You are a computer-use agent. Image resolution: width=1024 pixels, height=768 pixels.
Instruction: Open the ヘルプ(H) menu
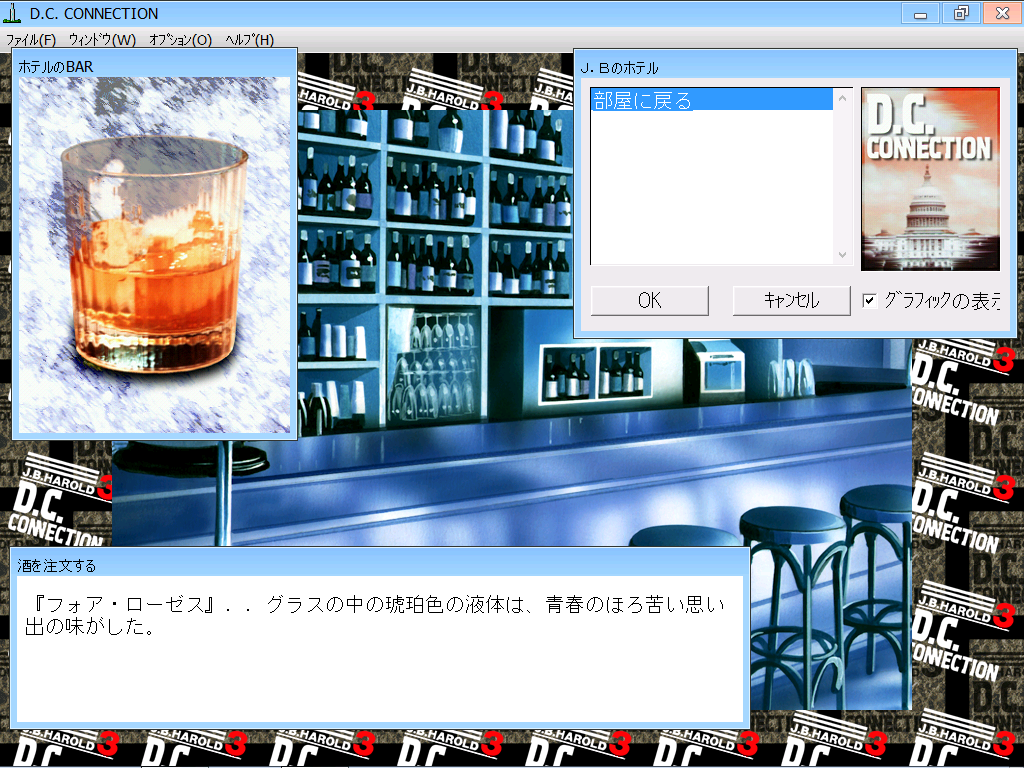pyautogui.click(x=249, y=40)
